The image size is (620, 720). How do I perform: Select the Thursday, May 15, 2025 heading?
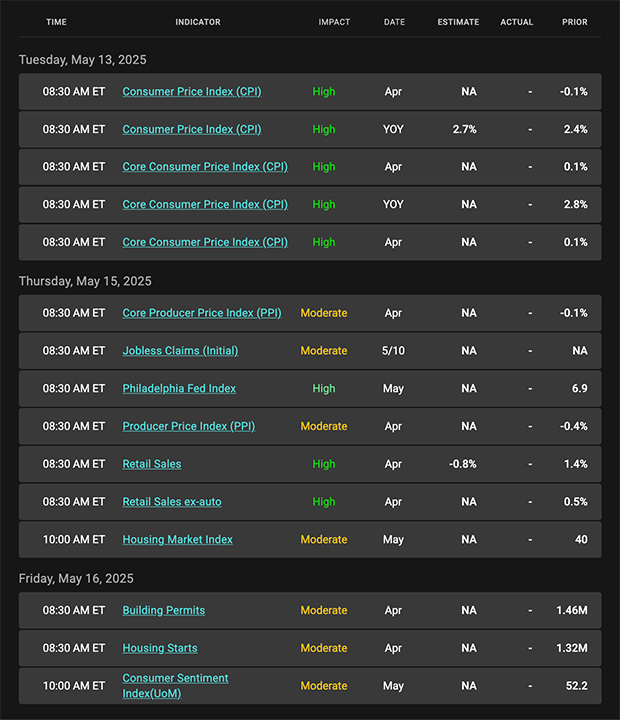tap(85, 281)
